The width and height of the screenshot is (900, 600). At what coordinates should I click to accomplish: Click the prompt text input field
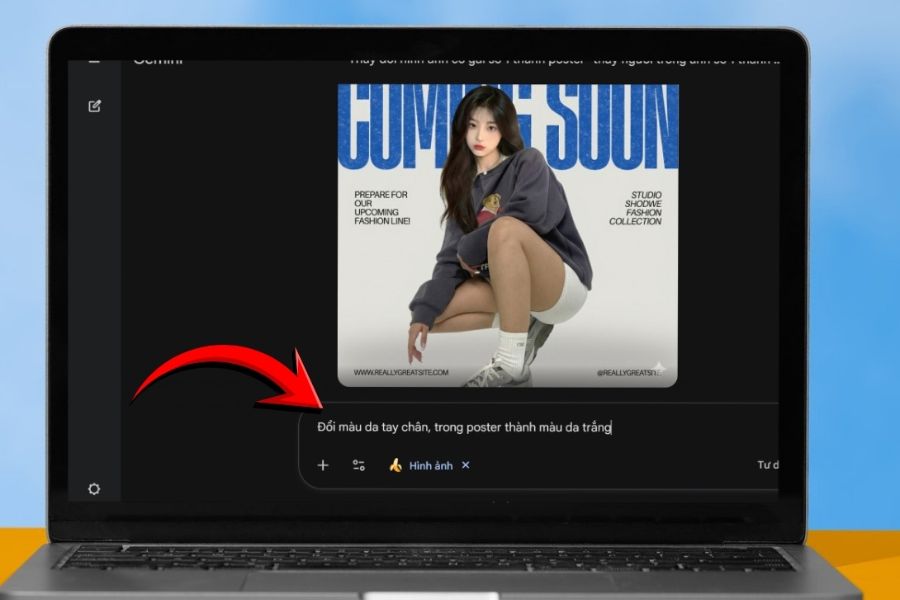pos(540,428)
